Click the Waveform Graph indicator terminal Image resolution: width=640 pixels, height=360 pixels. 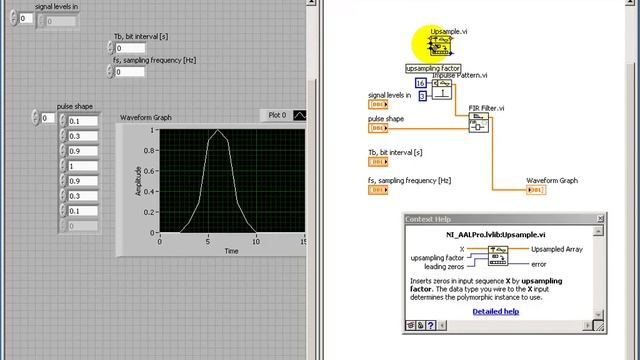coord(536,190)
